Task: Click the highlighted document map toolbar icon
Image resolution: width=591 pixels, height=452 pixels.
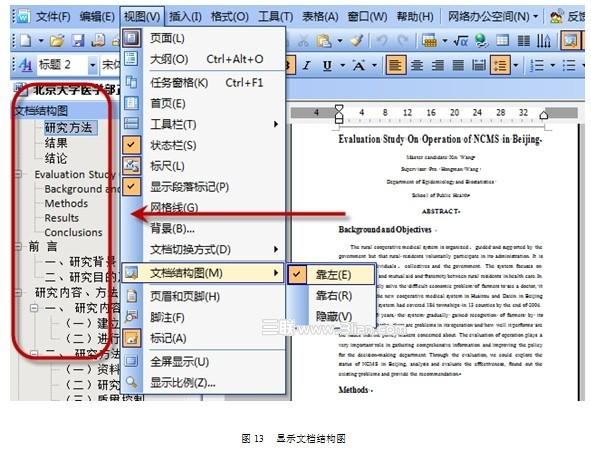Action: pyautogui.click(x=571, y=41)
